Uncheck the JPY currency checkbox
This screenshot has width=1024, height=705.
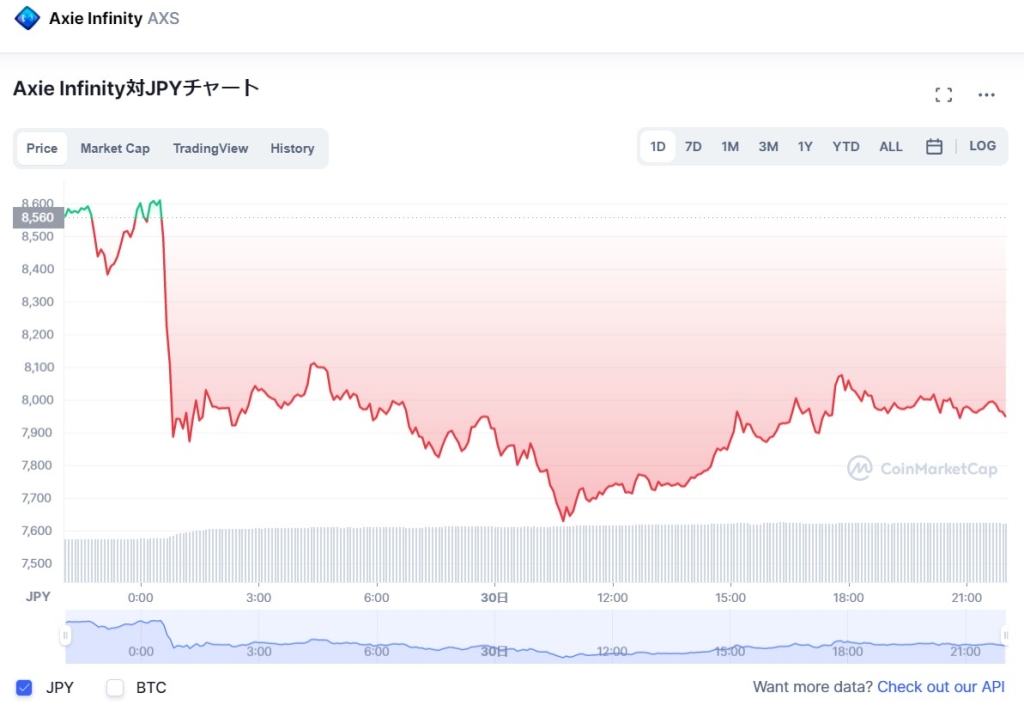25,688
